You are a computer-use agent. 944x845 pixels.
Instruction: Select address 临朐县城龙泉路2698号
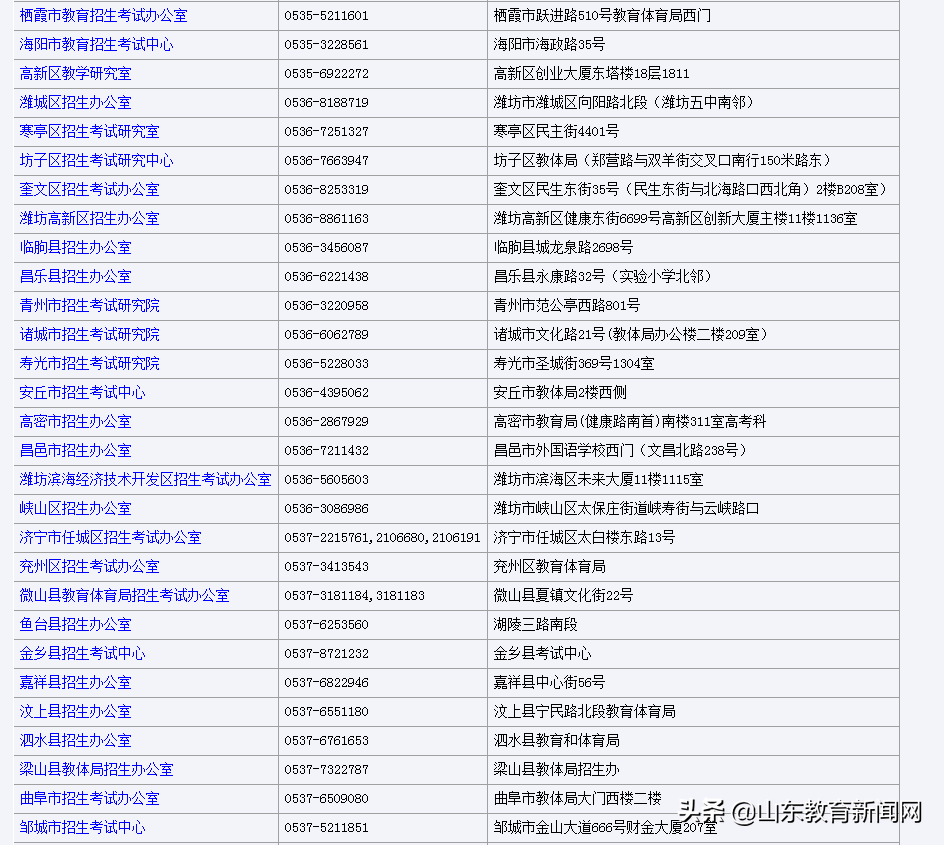point(564,247)
